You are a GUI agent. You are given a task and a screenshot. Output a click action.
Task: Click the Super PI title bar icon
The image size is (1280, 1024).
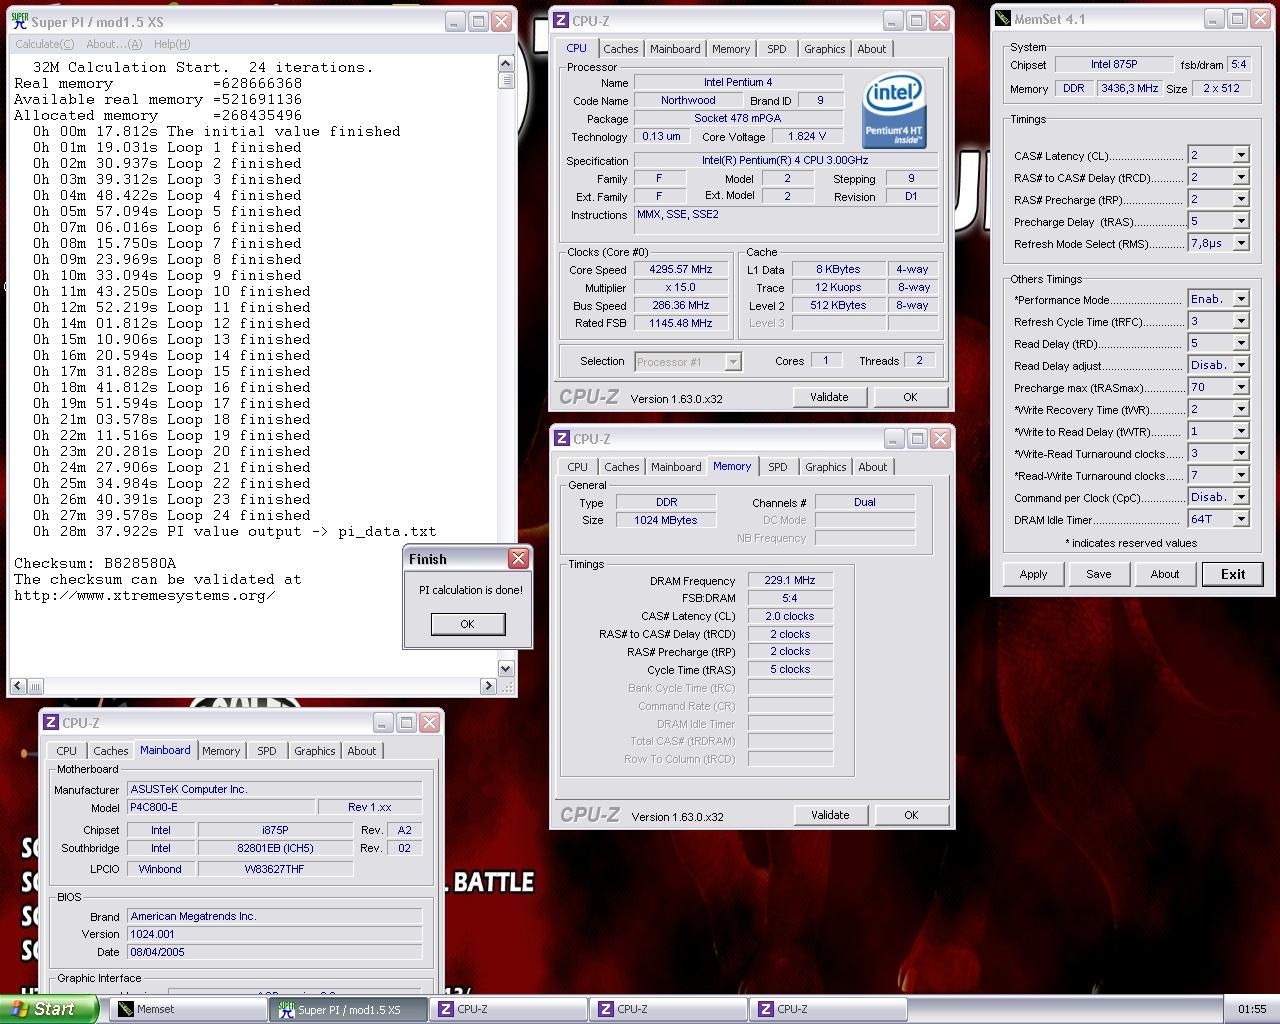19,21
